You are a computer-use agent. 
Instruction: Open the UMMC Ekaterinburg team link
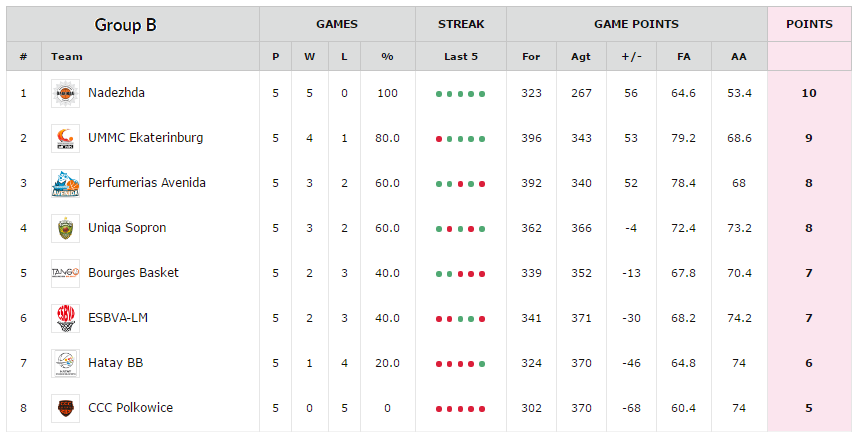click(145, 138)
